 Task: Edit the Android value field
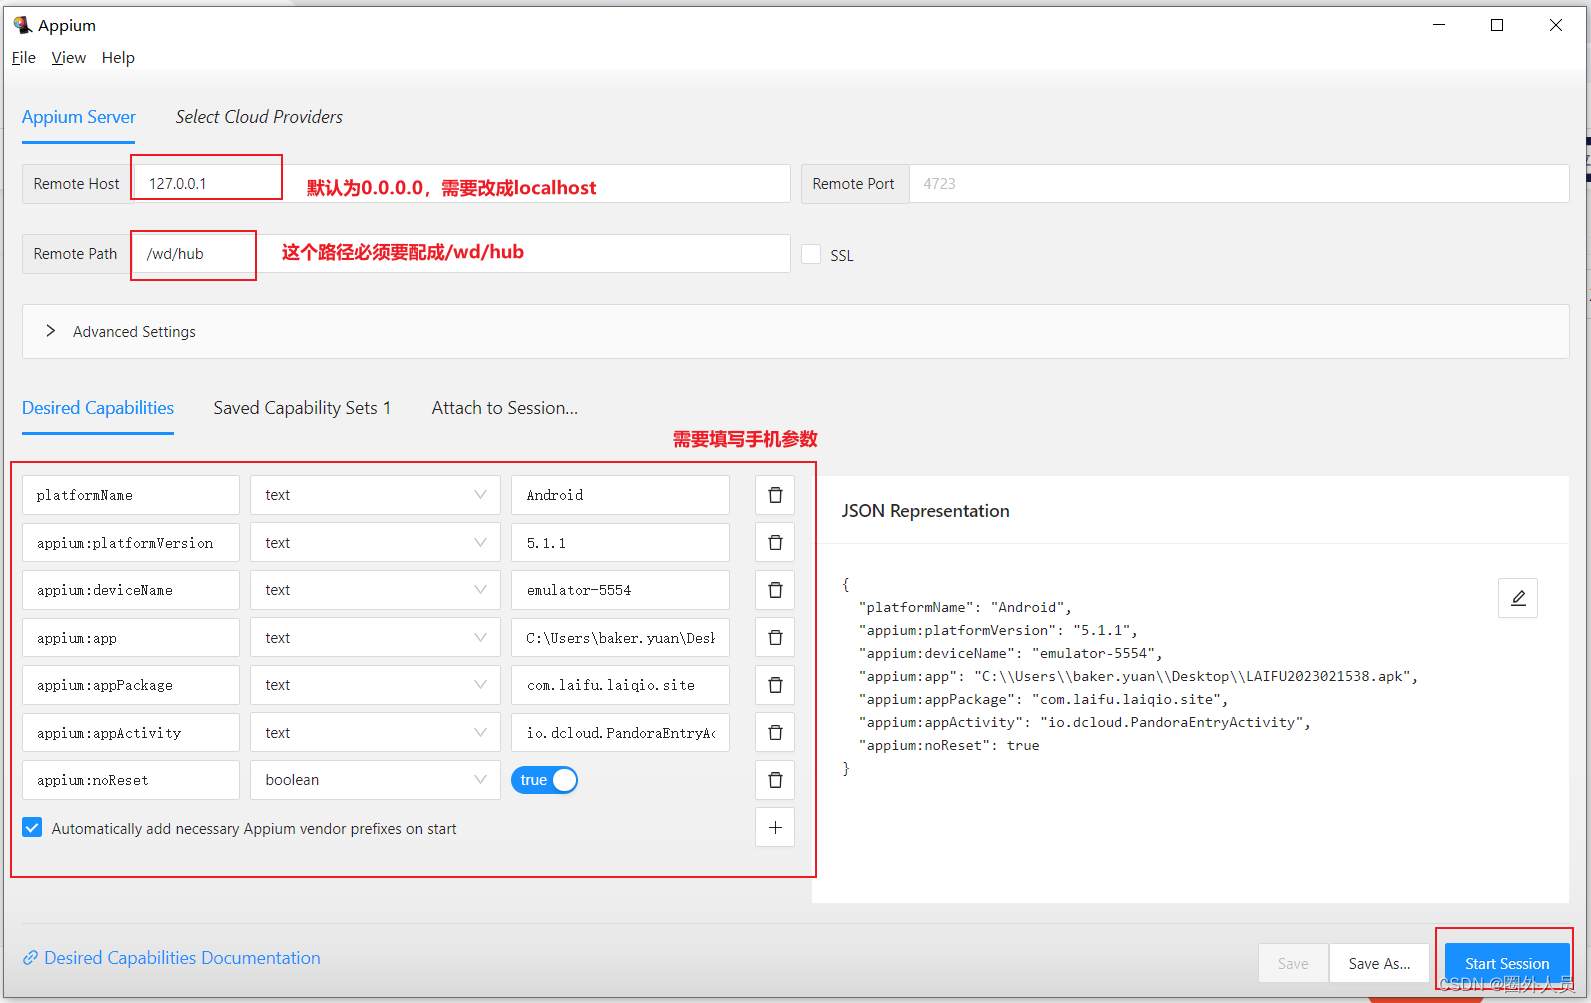pos(620,495)
